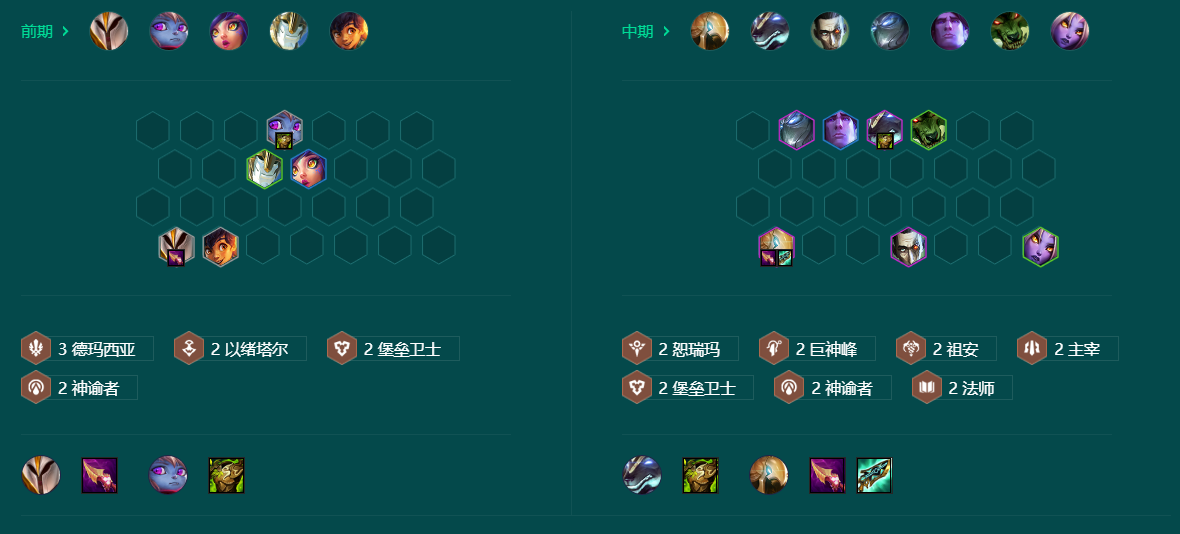Click the teal blade item icon in mid-game item row

point(874,475)
